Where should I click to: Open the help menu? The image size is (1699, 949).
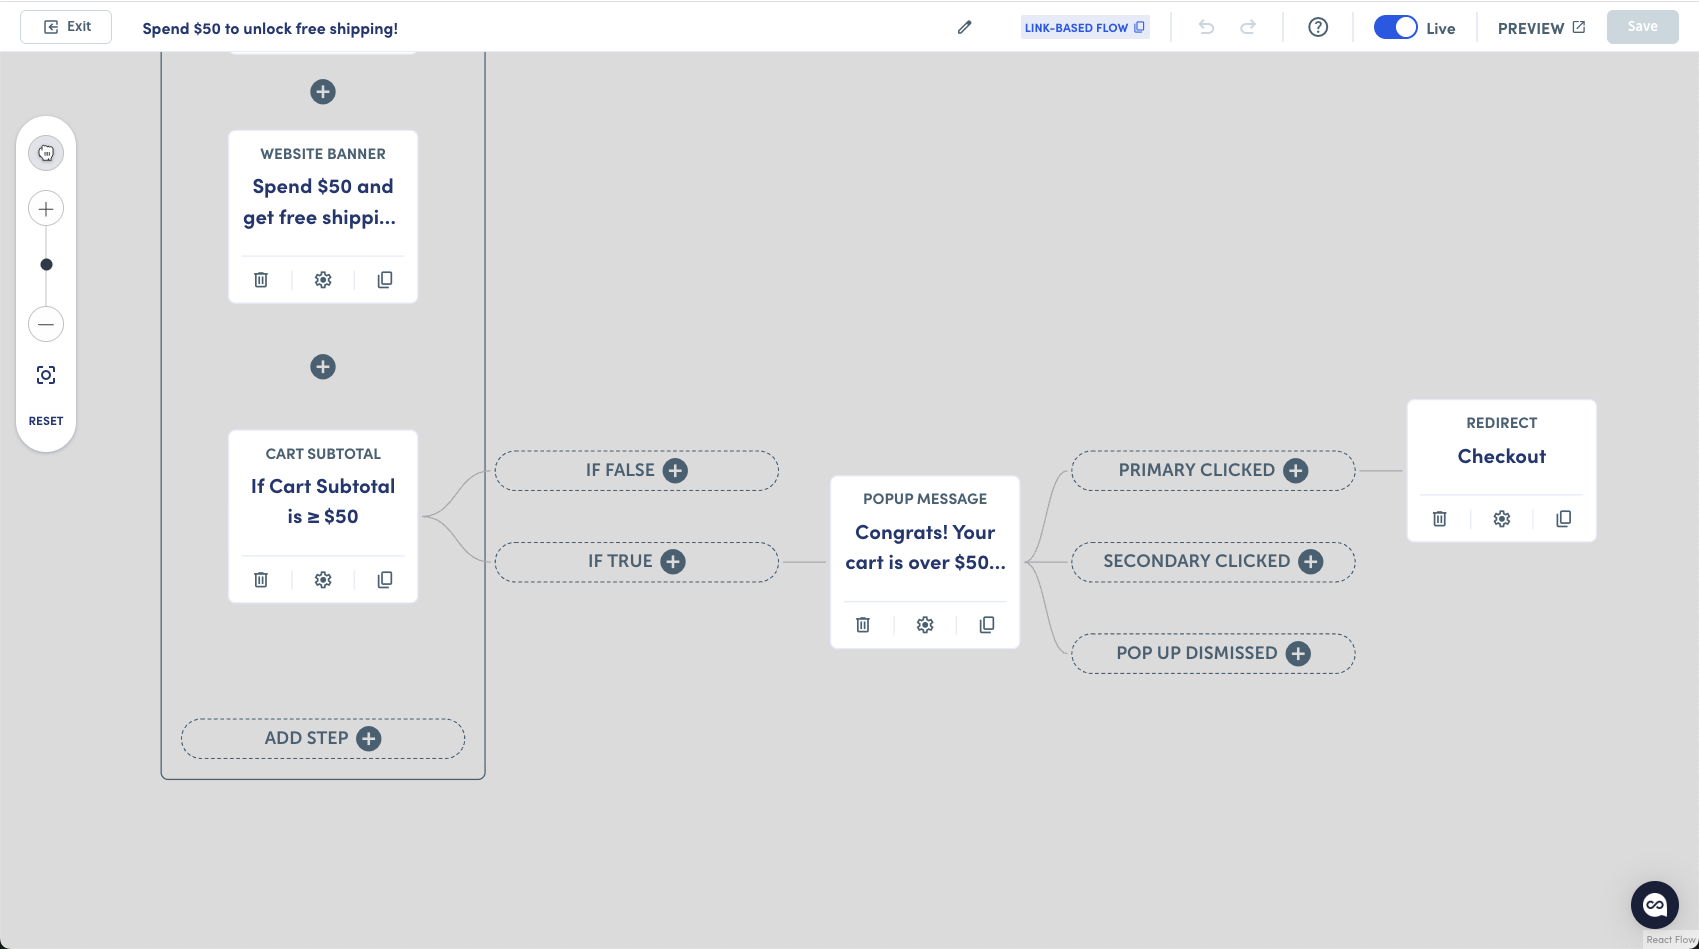pos(1317,27)
